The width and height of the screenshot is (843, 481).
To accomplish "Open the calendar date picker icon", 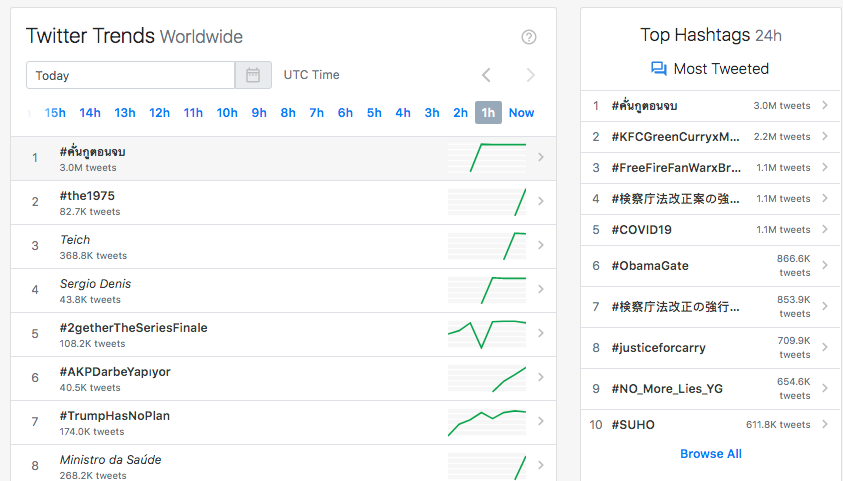I will [253, 75].
